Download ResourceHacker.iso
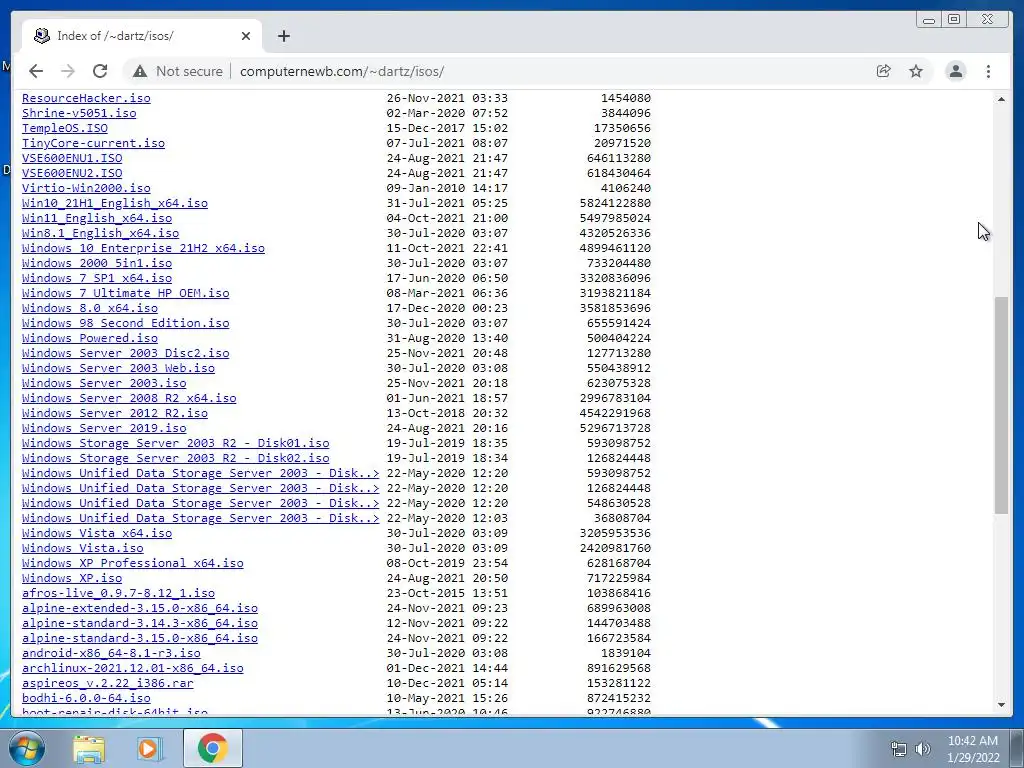This screenshot has width=1024, height=768. pos(86,98)
